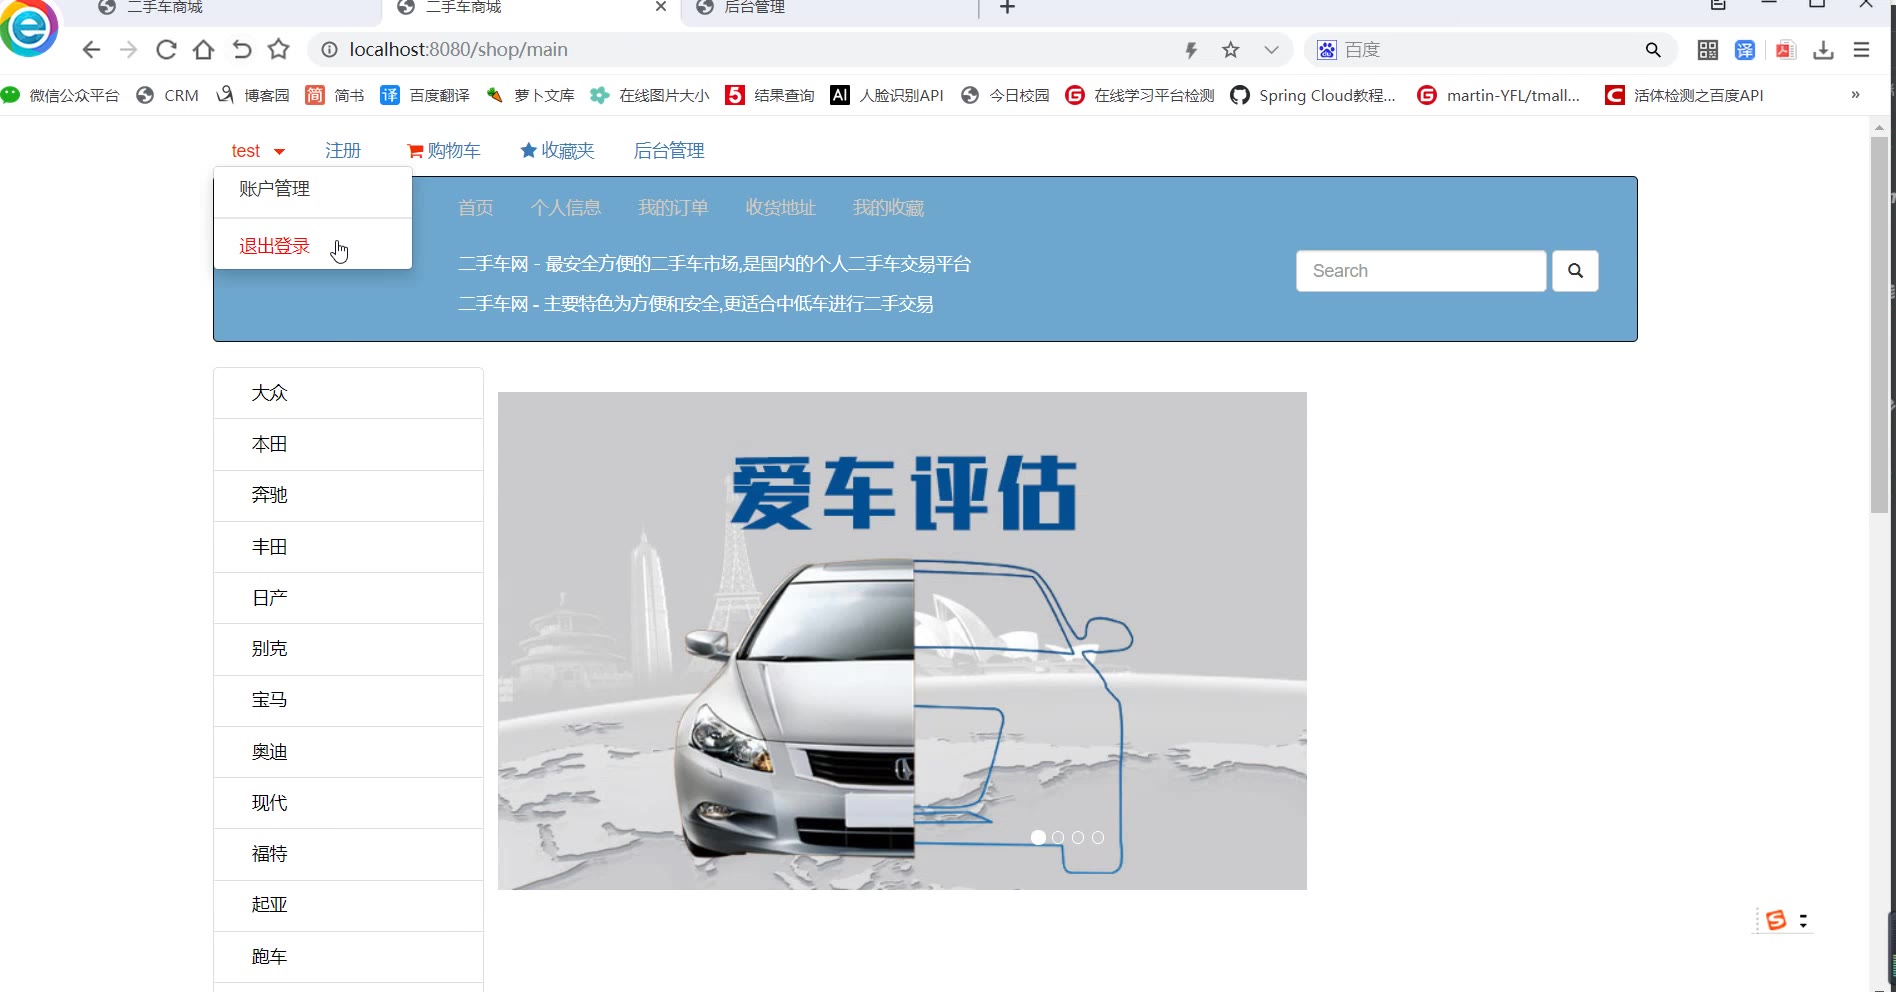
Task: Open the CRM bookmark
Action: (168, 95)
